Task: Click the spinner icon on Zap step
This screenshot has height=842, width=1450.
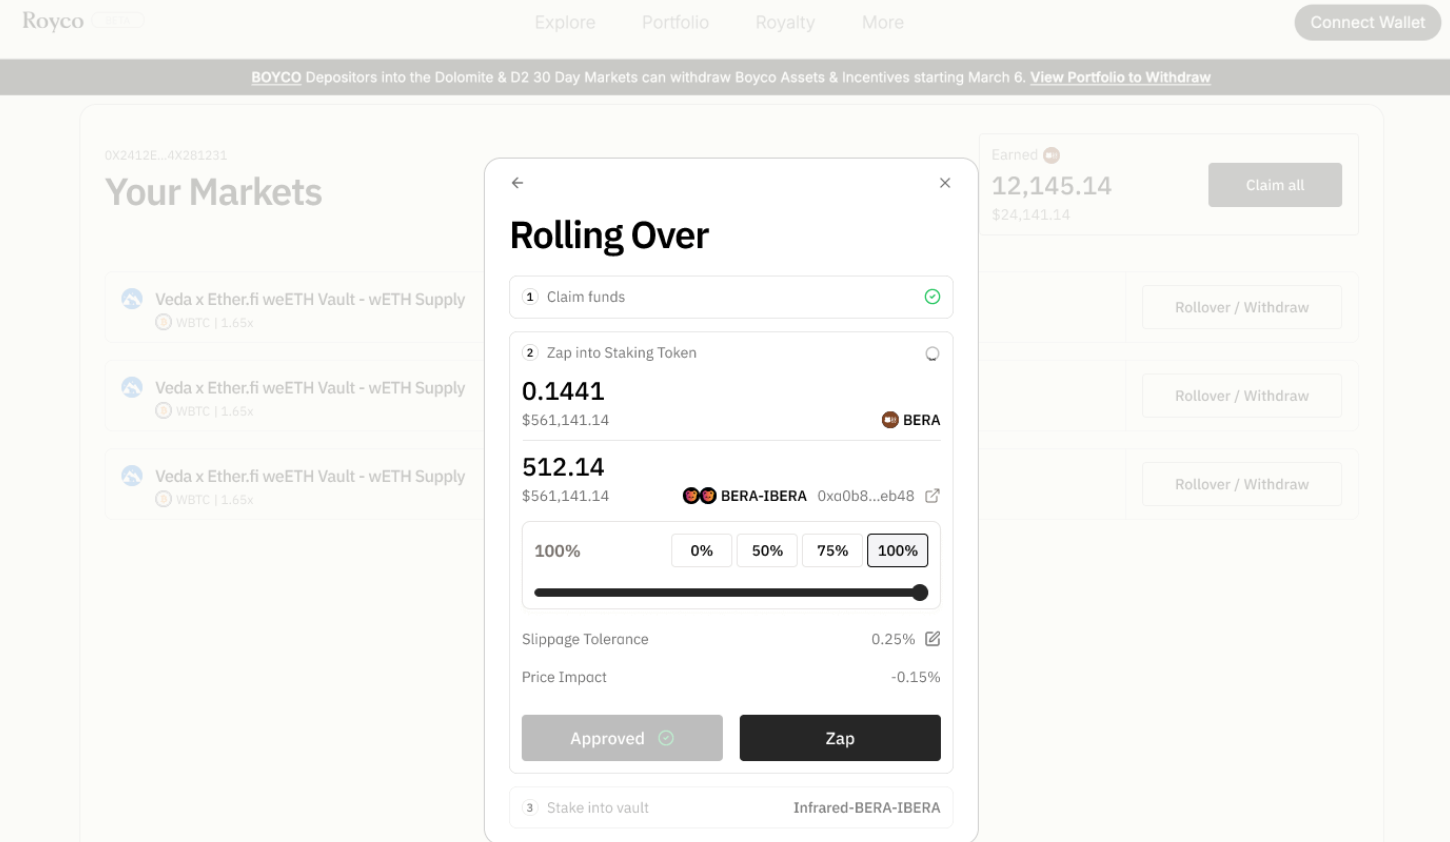Action: [932, 353]
